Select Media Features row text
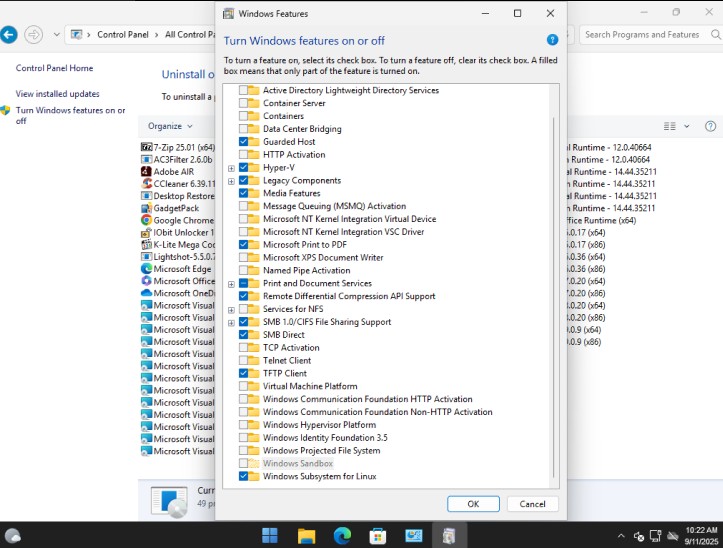This screenshot has height=548, width=723. [291, 193]
